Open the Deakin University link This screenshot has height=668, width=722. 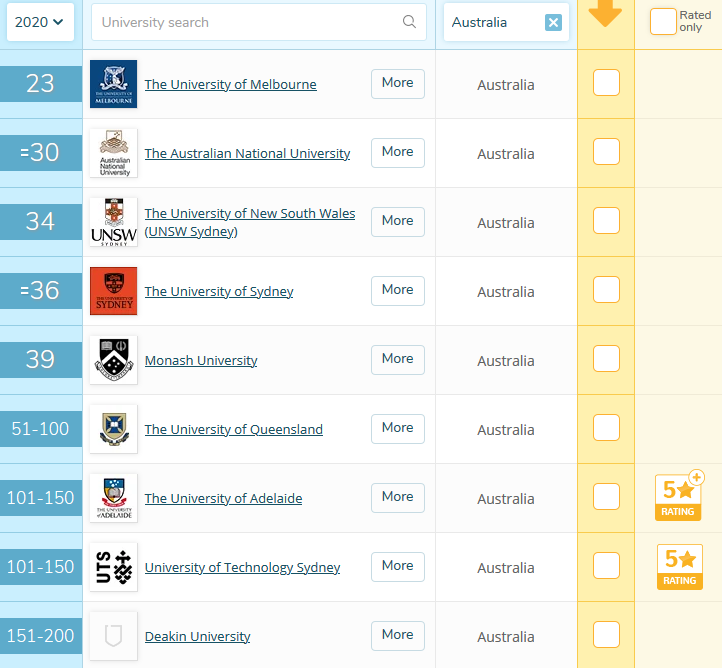[197, 637]
